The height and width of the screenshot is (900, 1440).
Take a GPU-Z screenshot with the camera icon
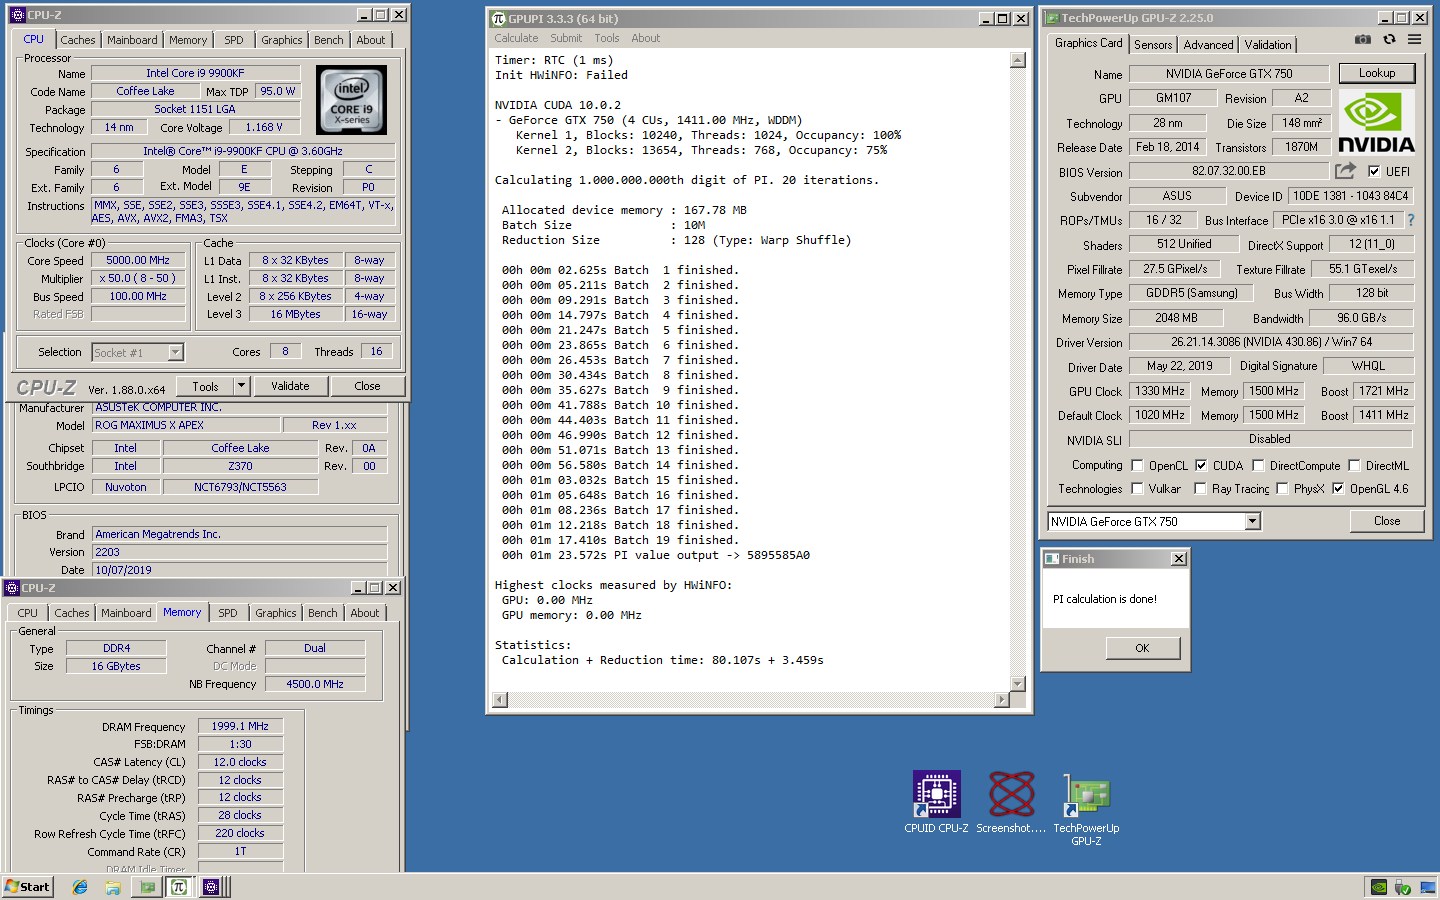coord(1362,39)
